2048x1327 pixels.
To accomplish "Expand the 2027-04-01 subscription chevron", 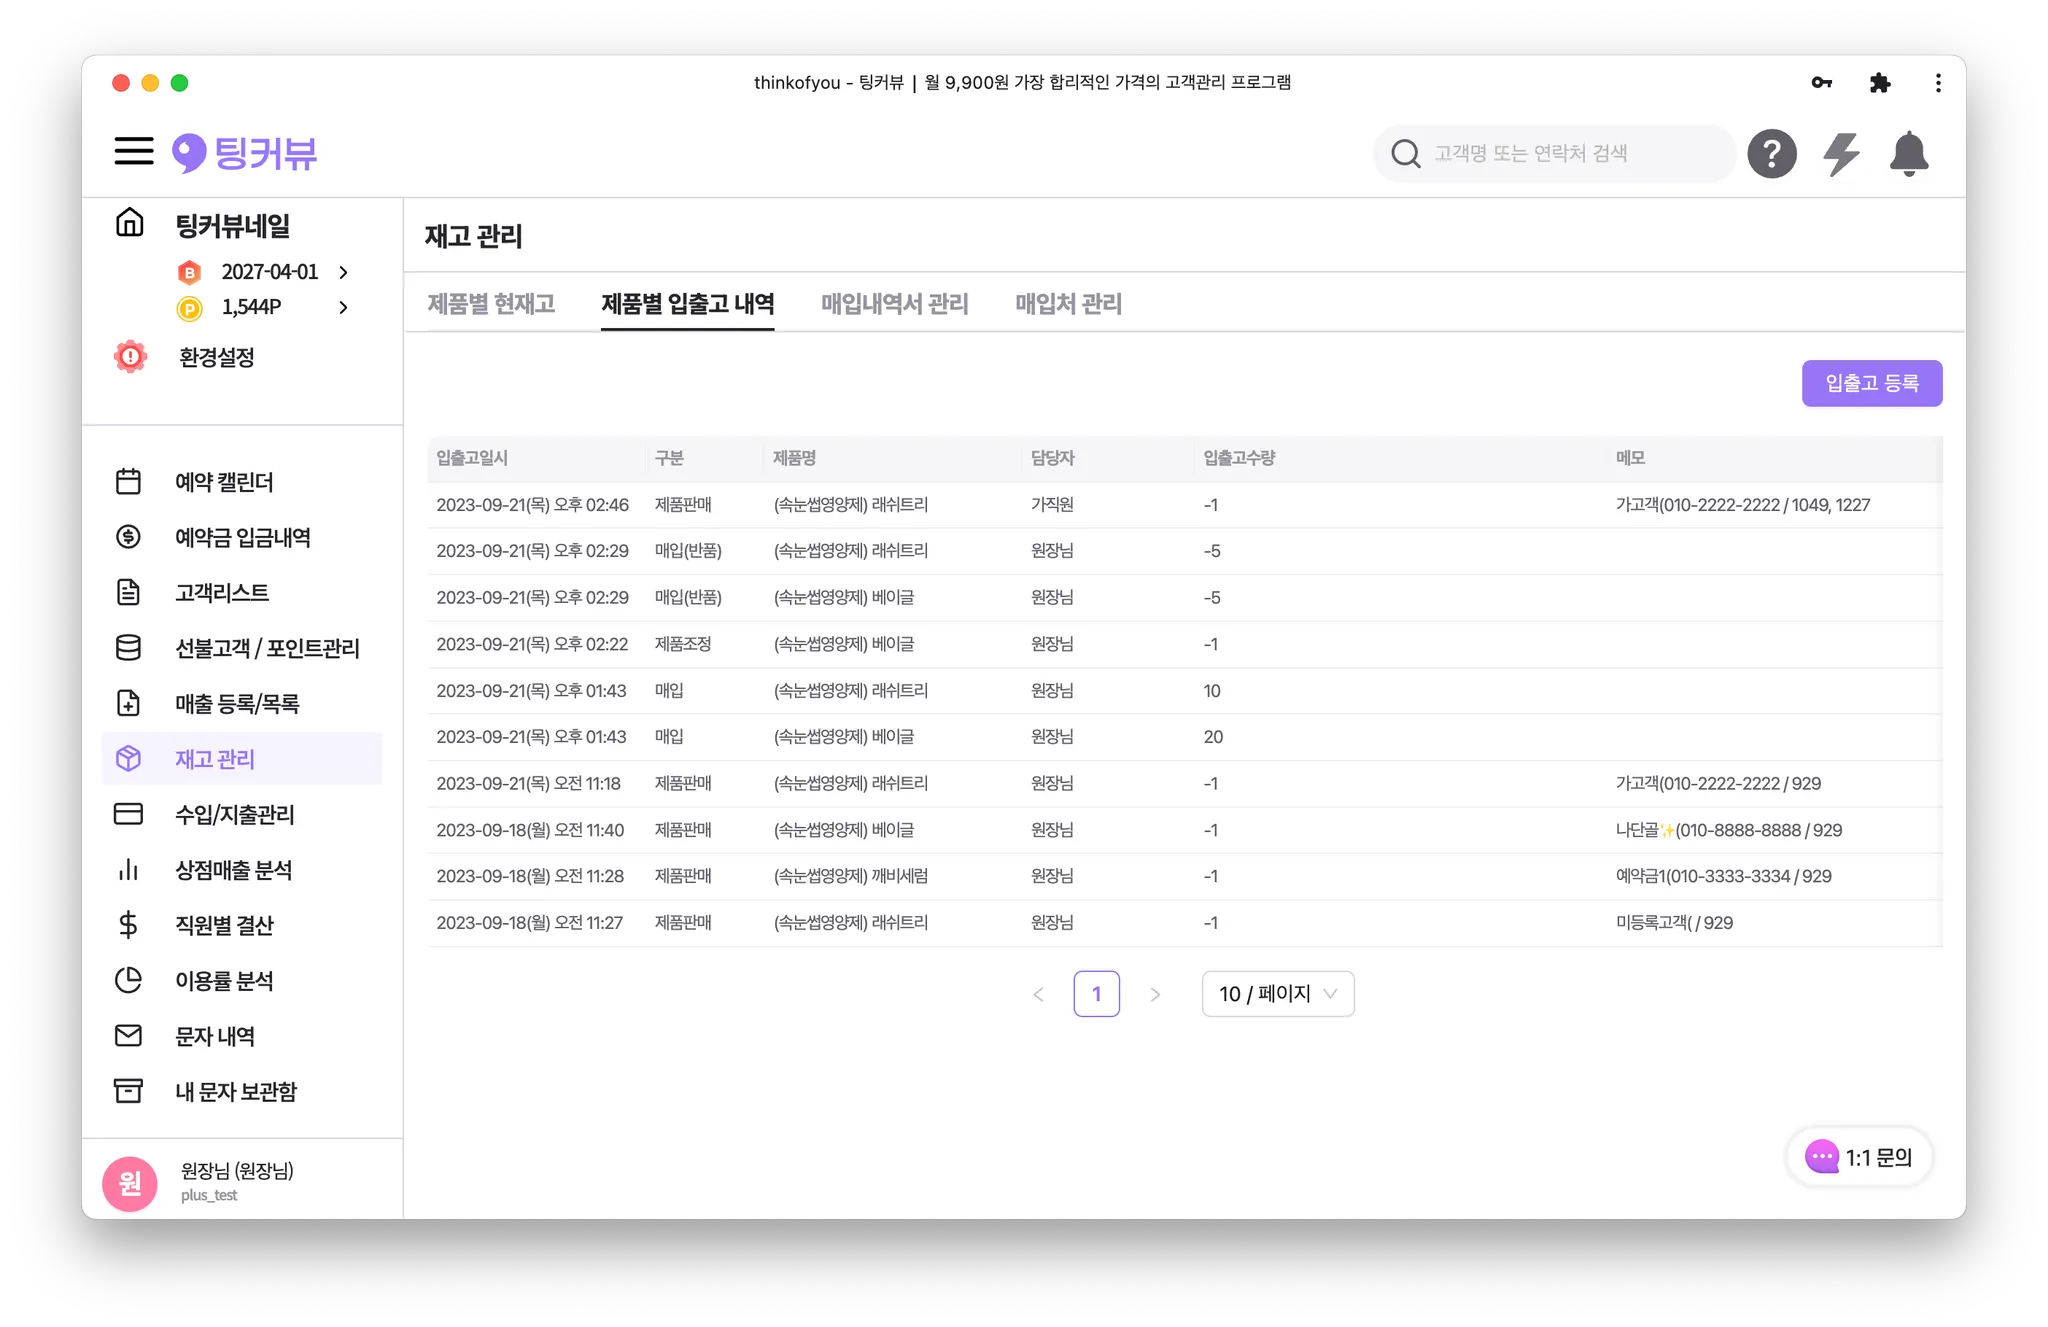I will point(344,272).
